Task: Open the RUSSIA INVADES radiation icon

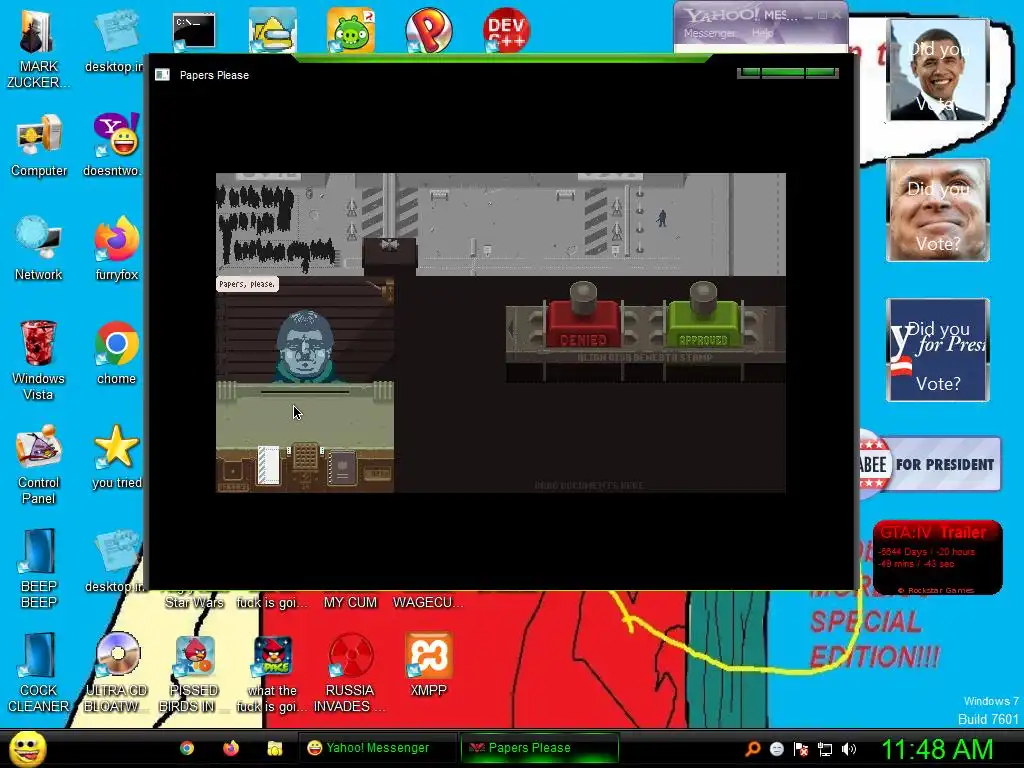Action: 350,673
